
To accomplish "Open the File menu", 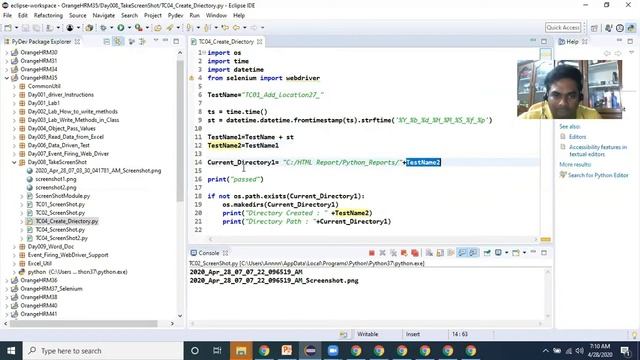I will 7,16.
